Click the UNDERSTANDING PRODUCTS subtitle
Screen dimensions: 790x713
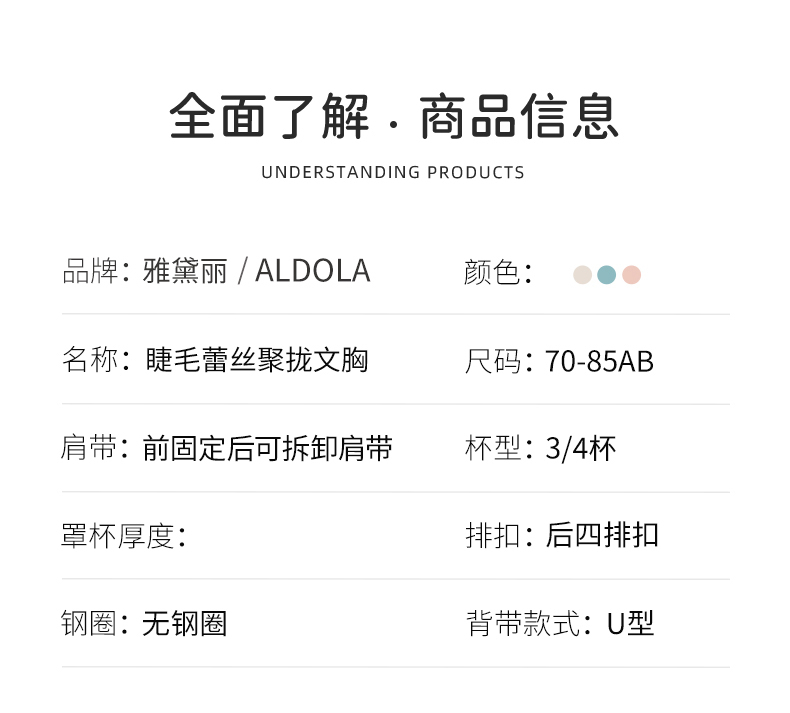point(393,172)
